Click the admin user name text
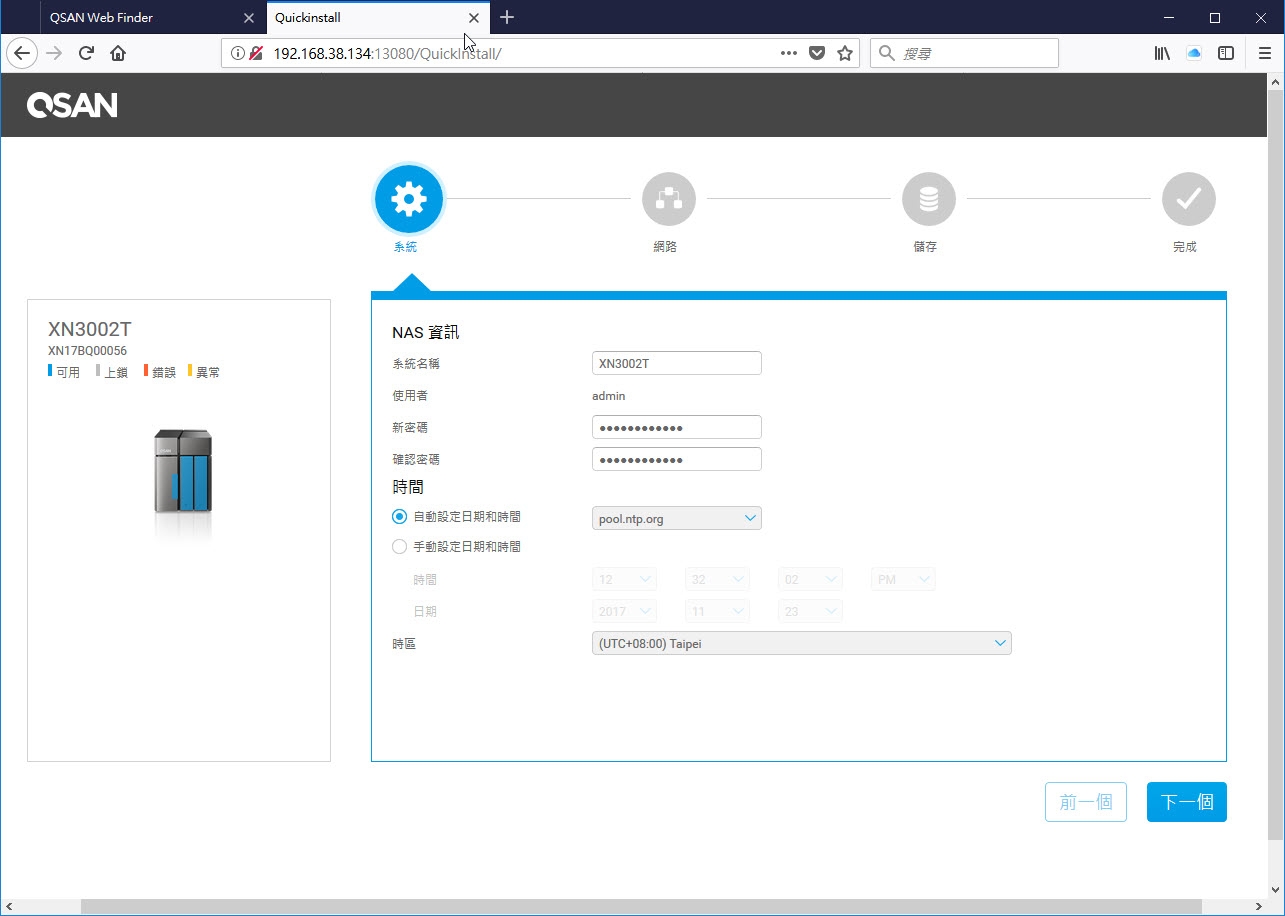Screen dimensions: 1285x916 pyautogui.click(x=609, y=396)
